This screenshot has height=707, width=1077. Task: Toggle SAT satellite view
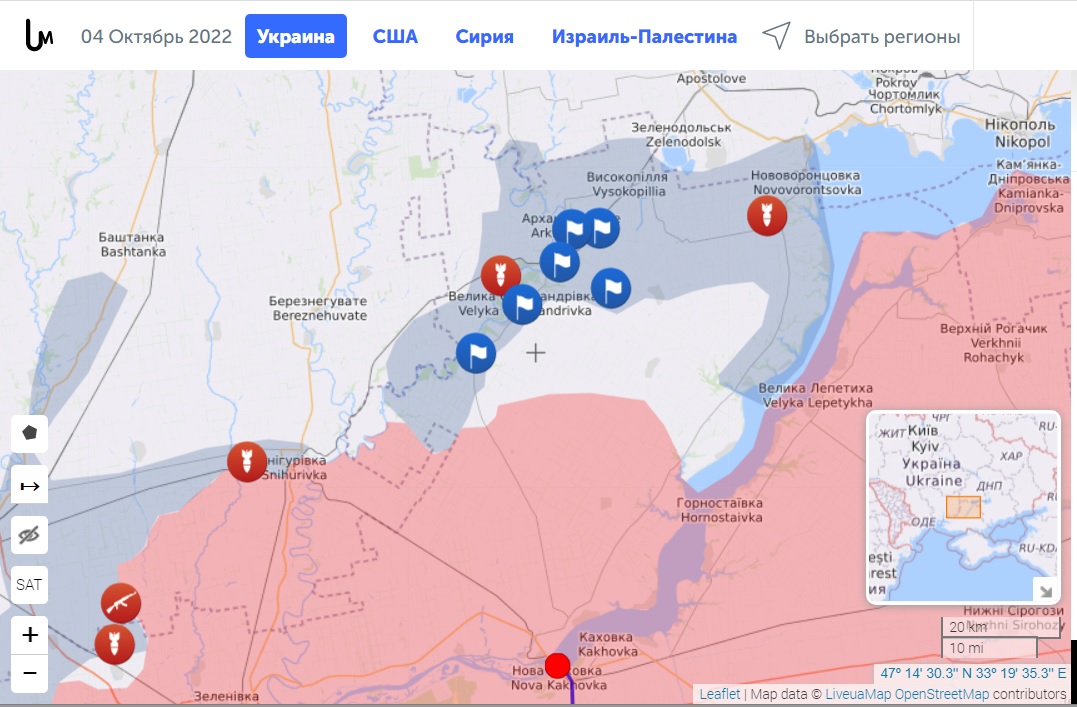pos(30,585)
